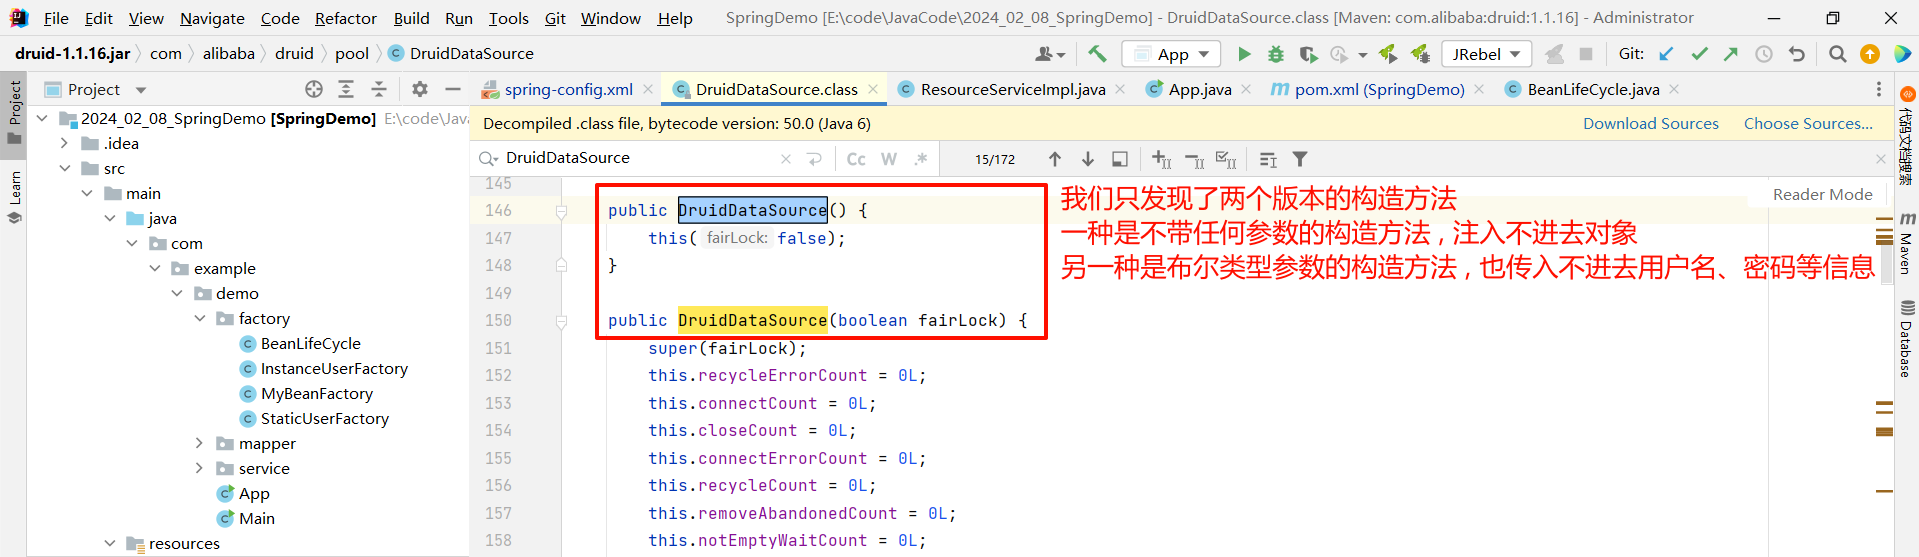Open Project panel settings gear

420,89
